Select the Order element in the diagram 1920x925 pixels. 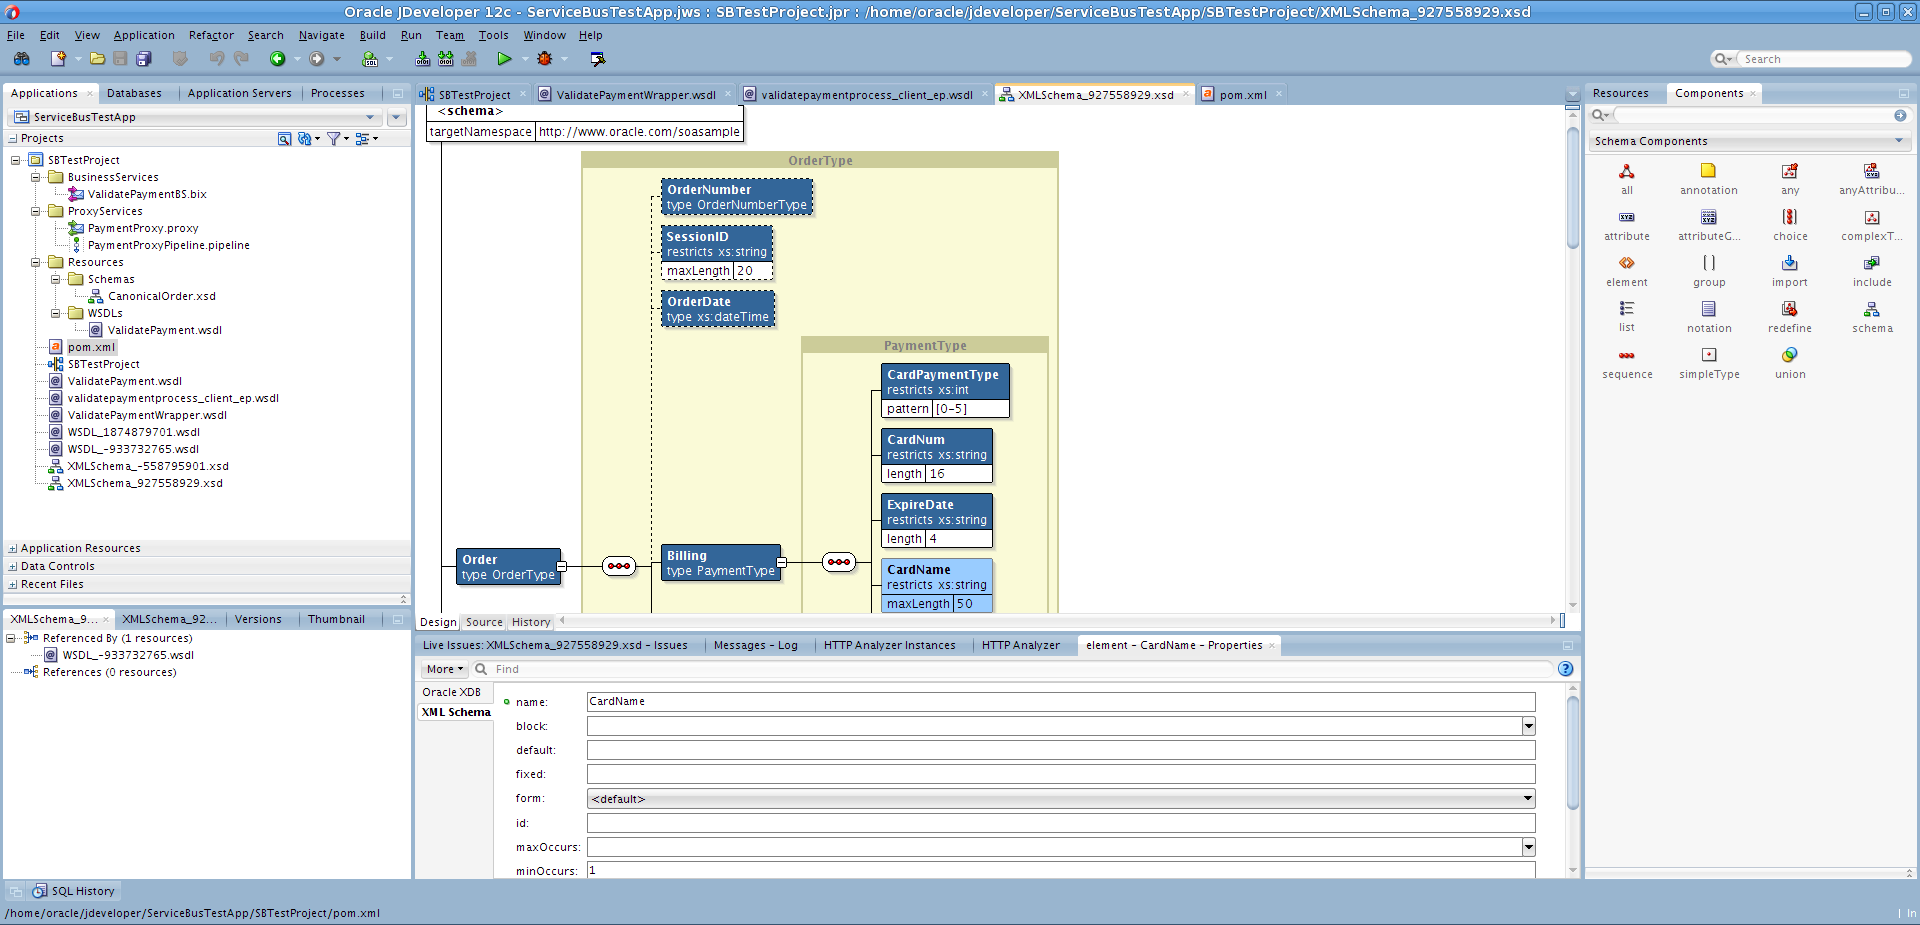click(508, 566)
